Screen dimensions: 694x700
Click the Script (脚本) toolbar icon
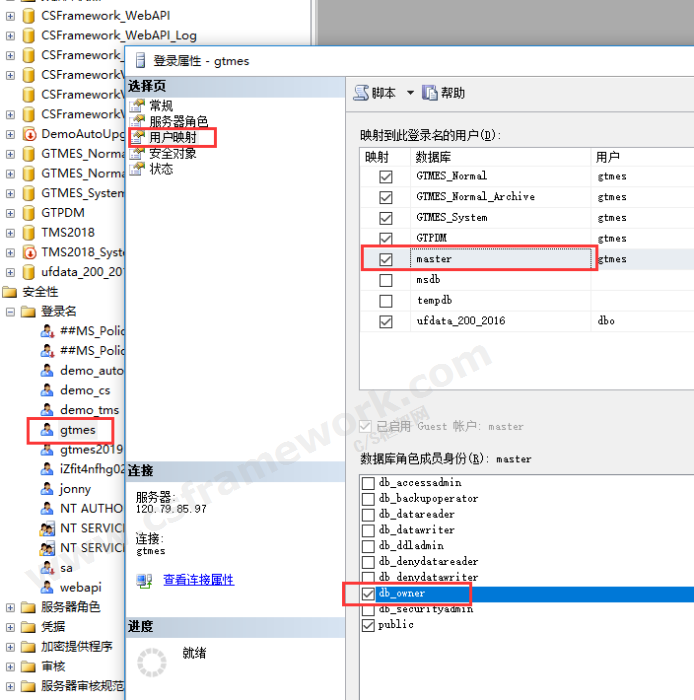pos(362,93)
